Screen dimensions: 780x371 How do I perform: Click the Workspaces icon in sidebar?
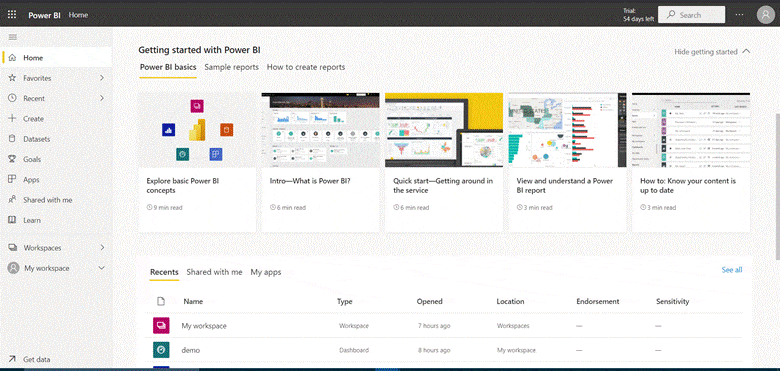click(12, 248)
